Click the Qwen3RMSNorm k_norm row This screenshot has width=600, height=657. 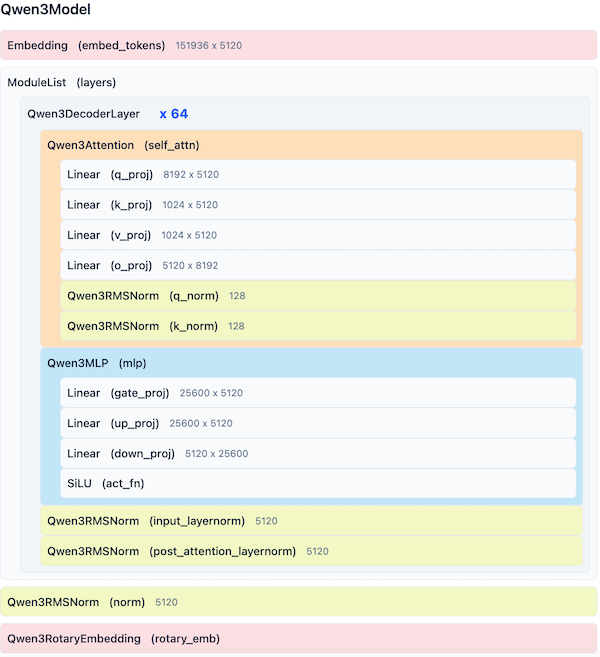tap(317, 326)
